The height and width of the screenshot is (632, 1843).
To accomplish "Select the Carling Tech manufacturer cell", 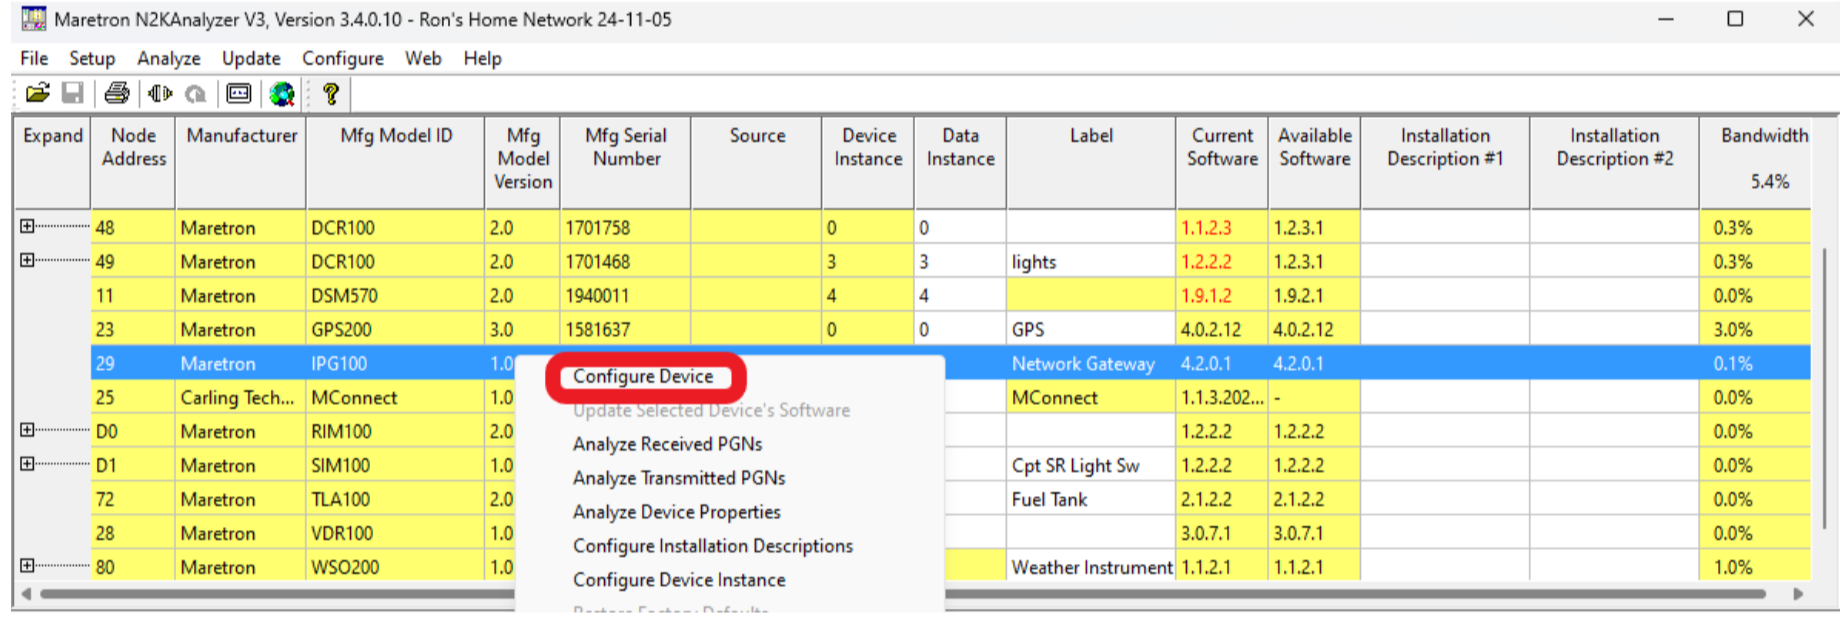I will [x=241, y=398].
